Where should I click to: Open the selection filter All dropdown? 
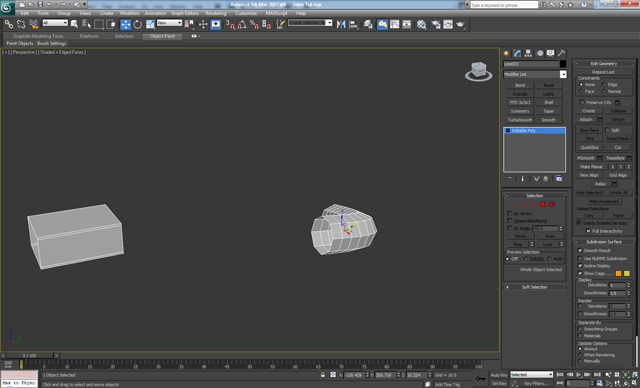55,23
